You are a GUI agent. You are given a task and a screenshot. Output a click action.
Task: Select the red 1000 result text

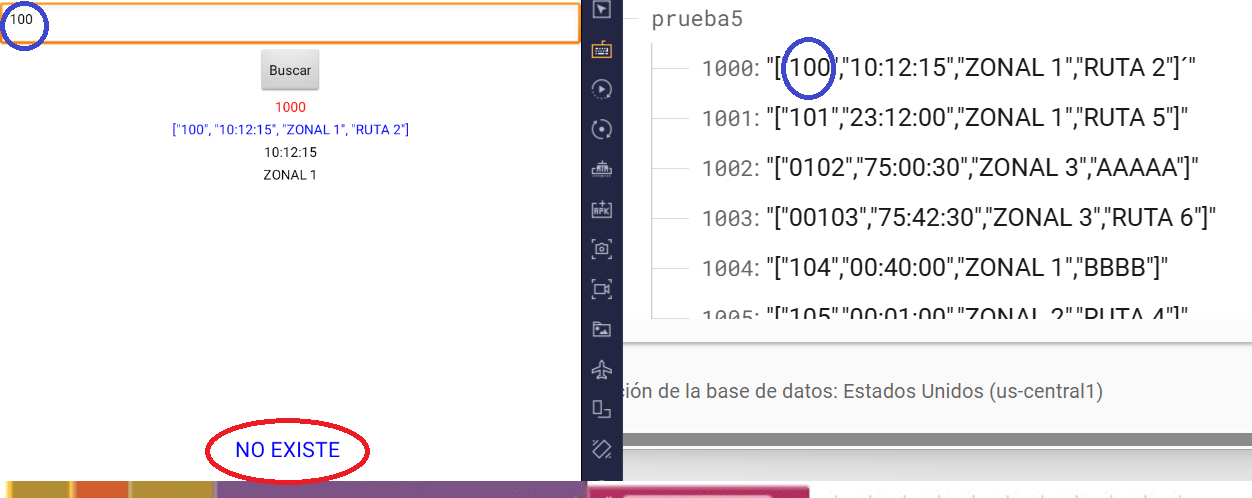click(290, 107)
